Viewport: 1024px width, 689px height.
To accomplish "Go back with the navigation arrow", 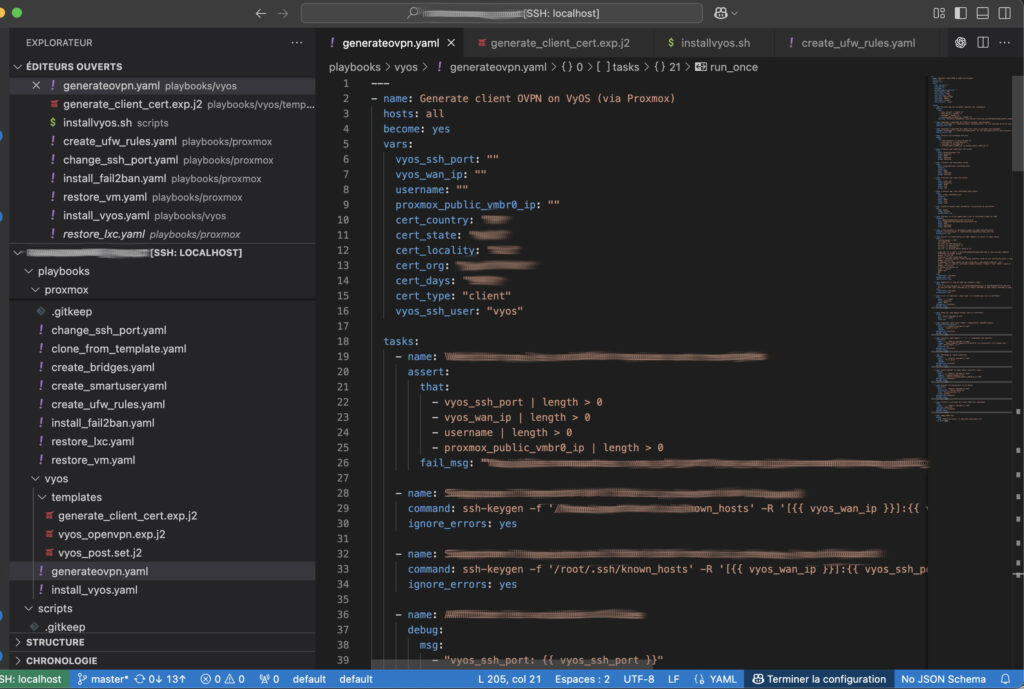I will [261, 14].
